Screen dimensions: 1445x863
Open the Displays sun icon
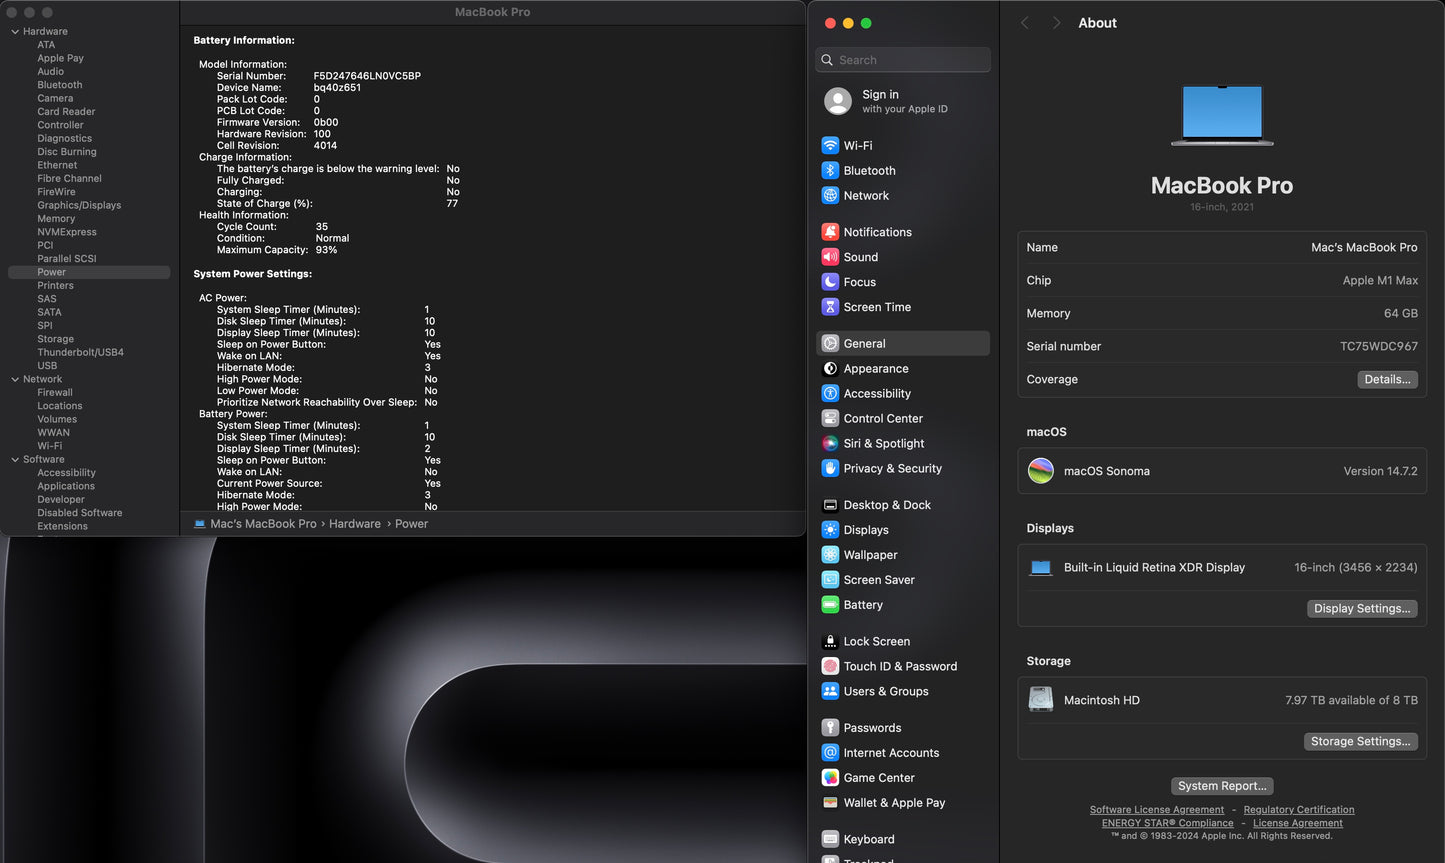(x=830, y=530)
